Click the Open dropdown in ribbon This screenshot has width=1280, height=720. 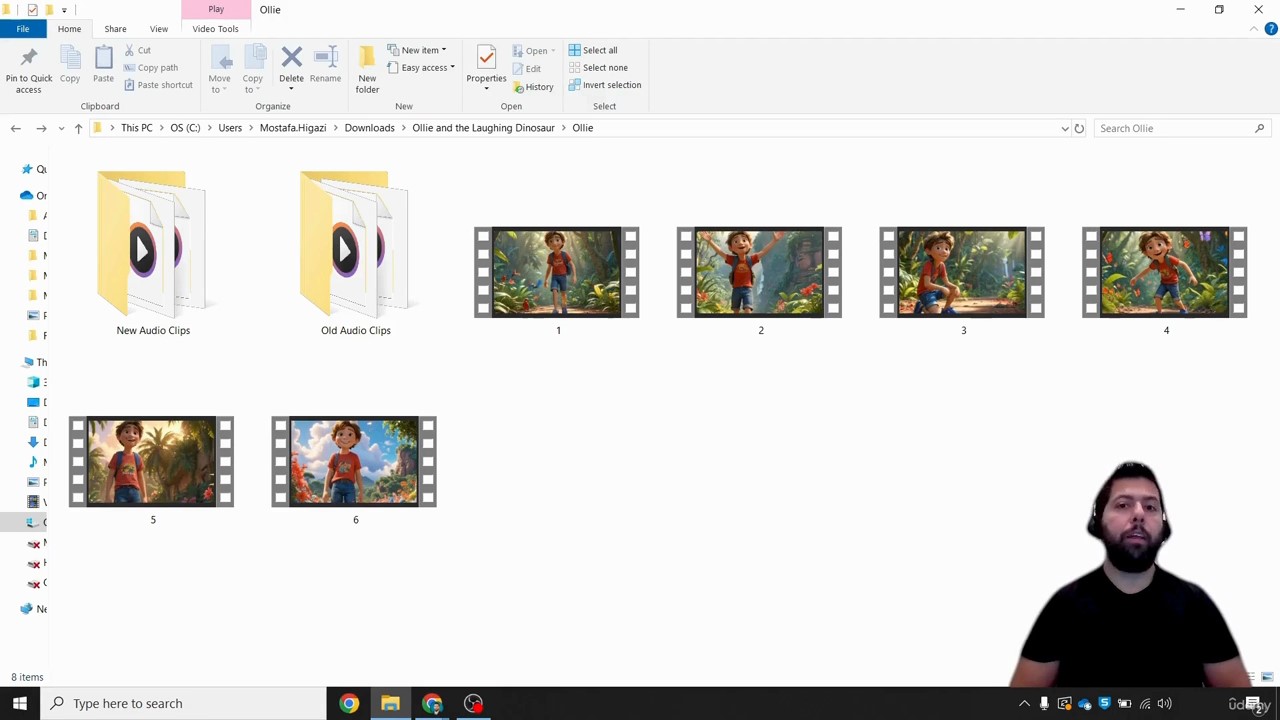[x=534, y=51]
